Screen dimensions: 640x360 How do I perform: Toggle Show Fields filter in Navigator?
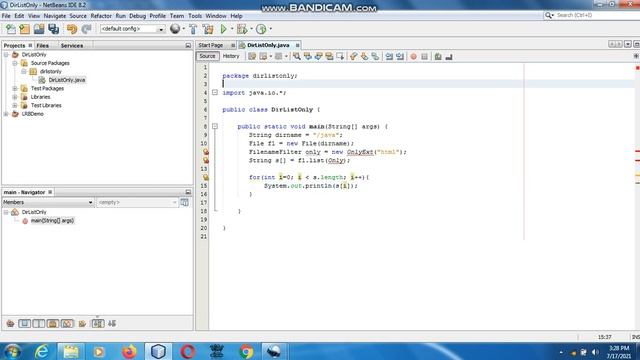24,324
